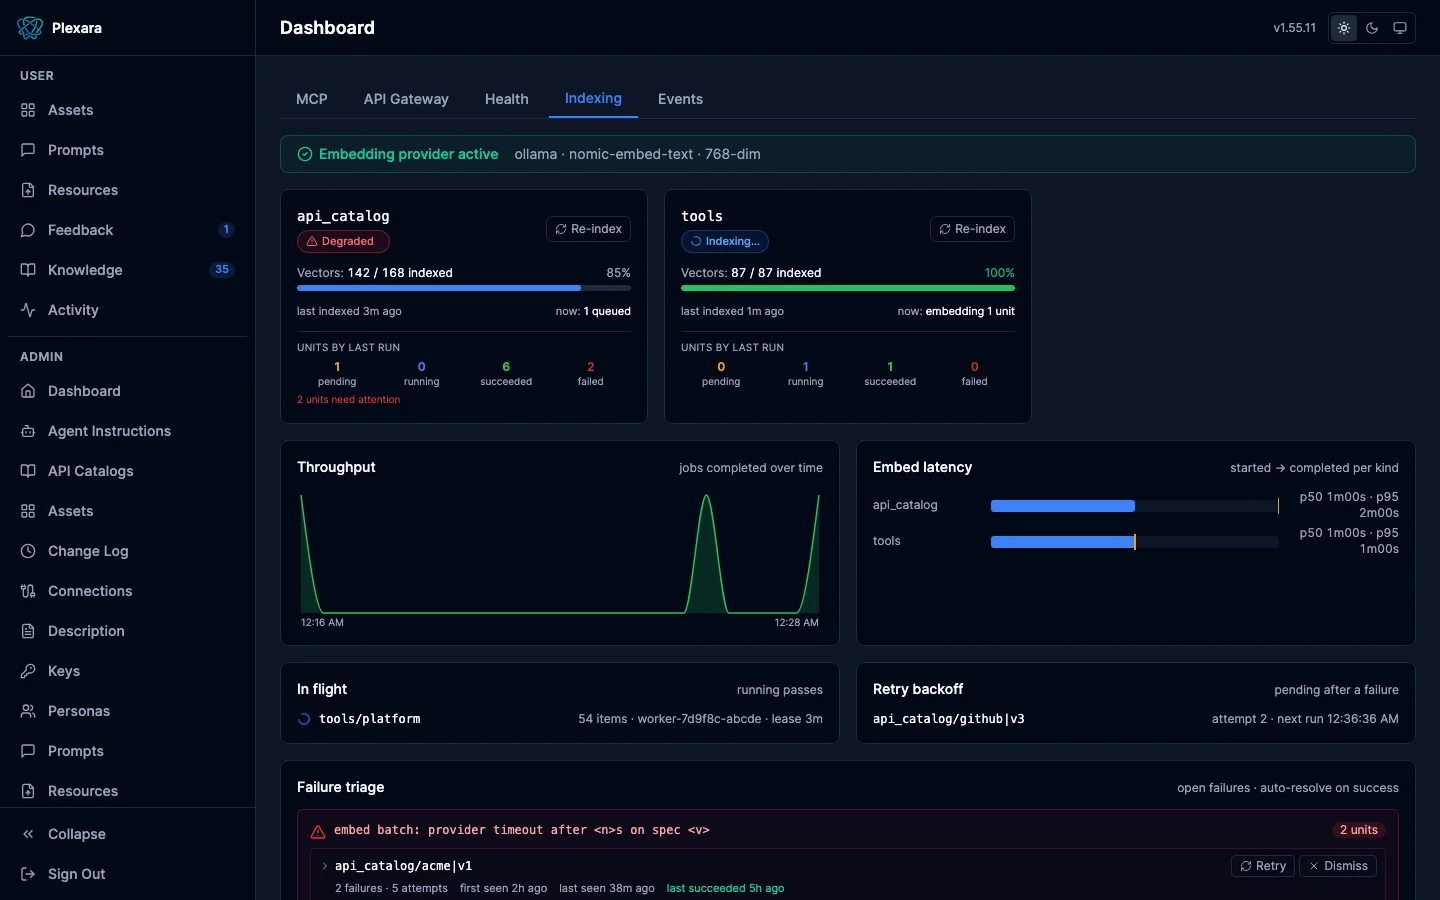Click the api_catalog embed latency bar
This screenshot has width=1440, height=900.
tap(1135, 506)
